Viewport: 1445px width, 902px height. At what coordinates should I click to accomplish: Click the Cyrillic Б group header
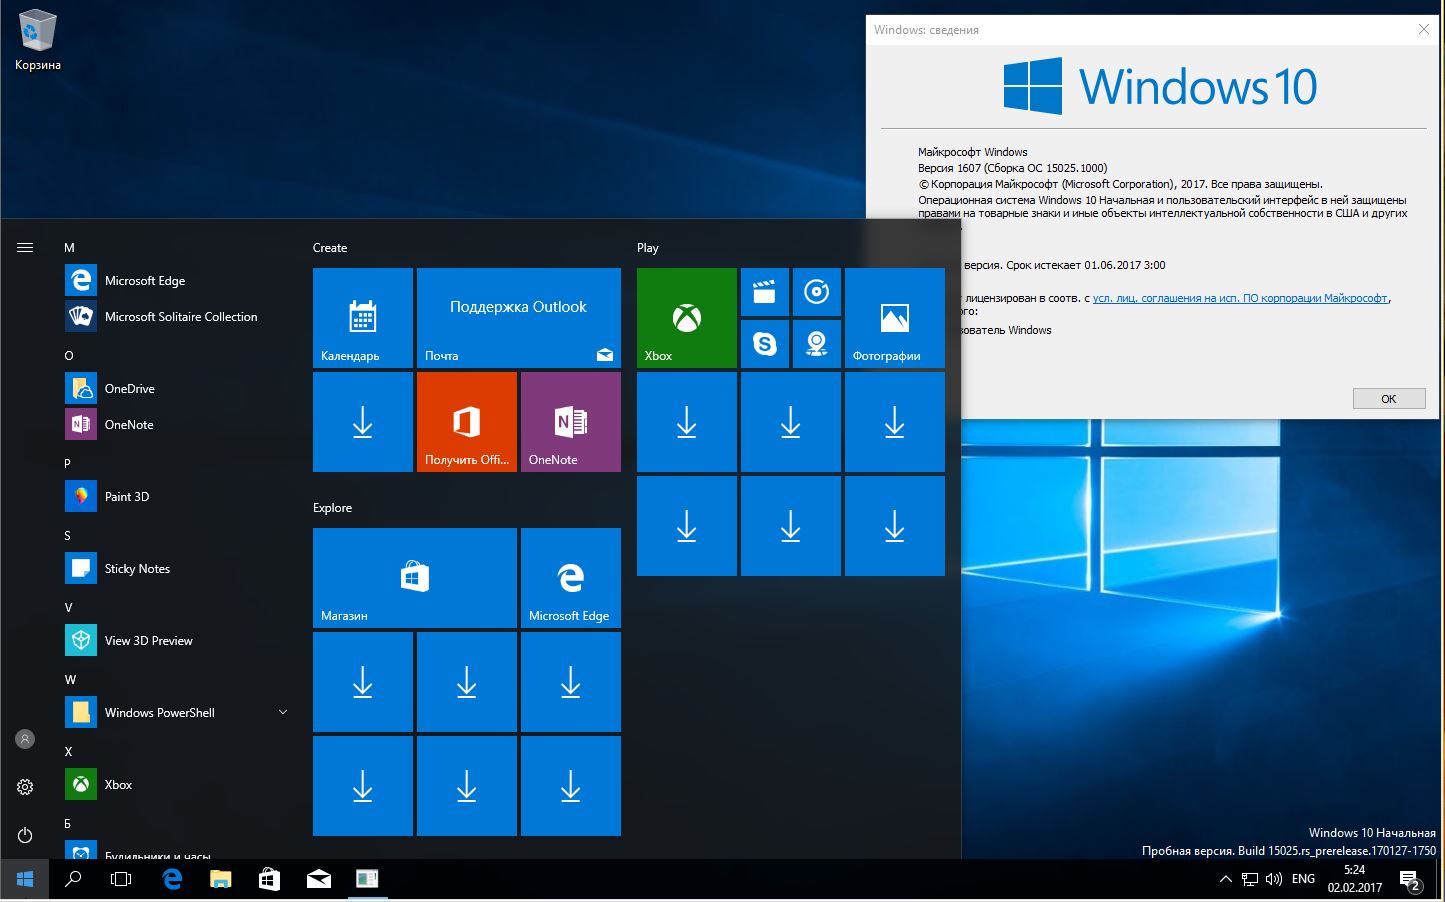coord(68,824)
